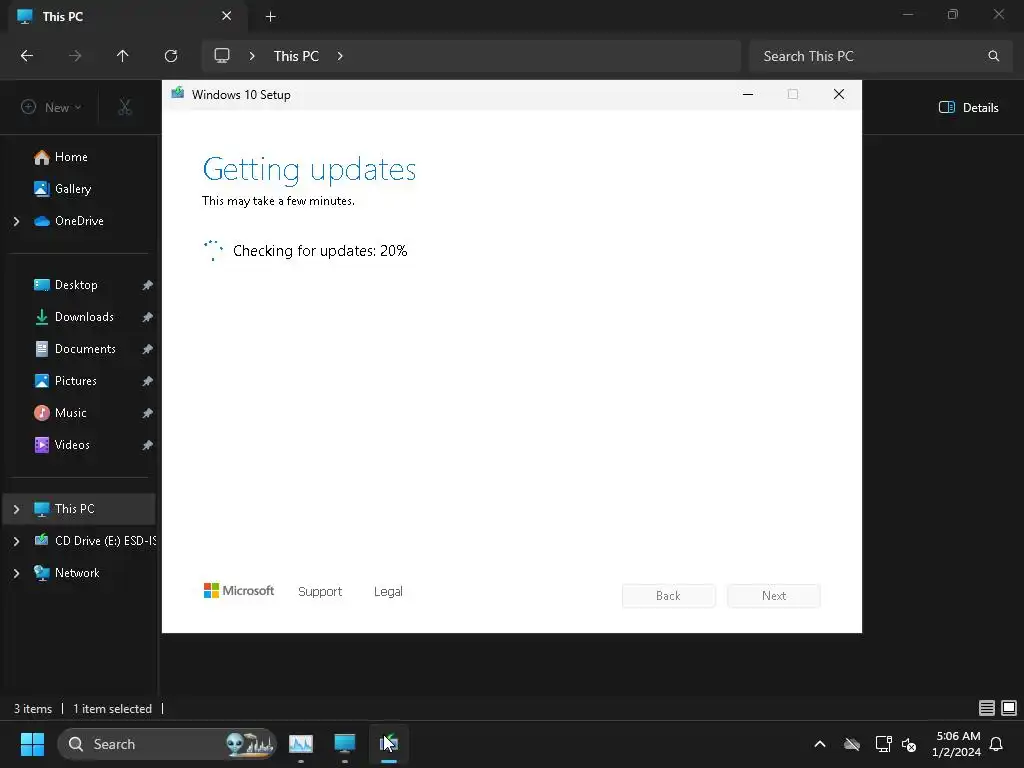Expand the OneDrive tree node
1024x768 pixels.
[16, 221]
